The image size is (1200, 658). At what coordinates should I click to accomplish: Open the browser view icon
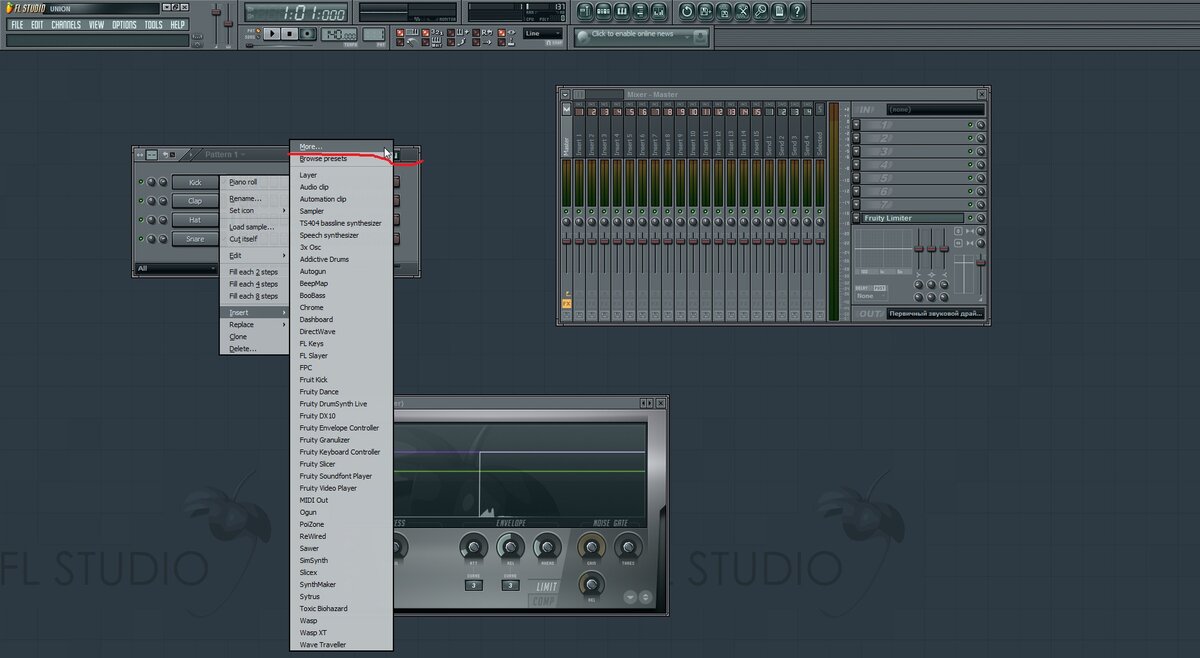[640, 11]
